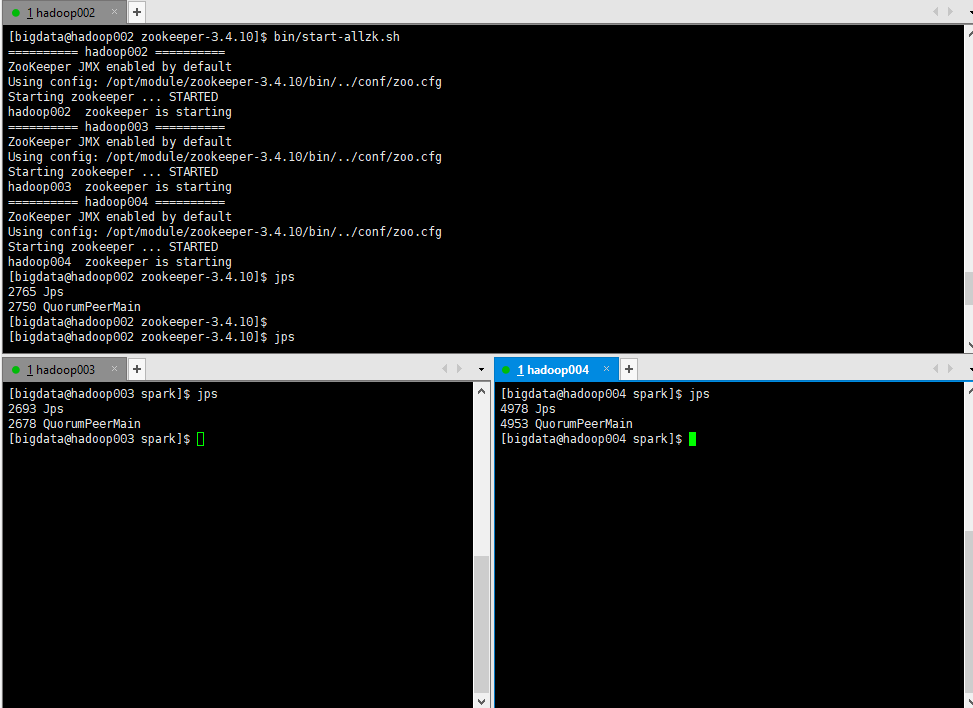Close the hadoop002 tab

click(114, 12)
